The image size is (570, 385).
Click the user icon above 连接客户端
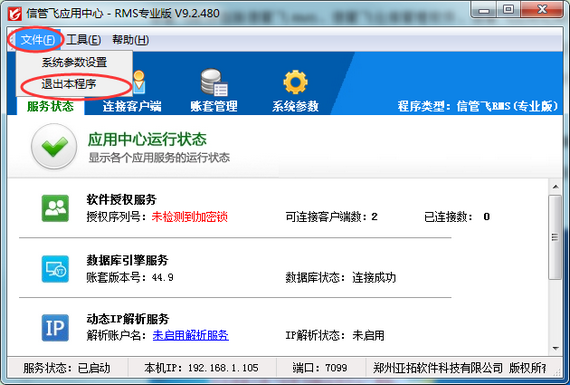pos(139,82)
